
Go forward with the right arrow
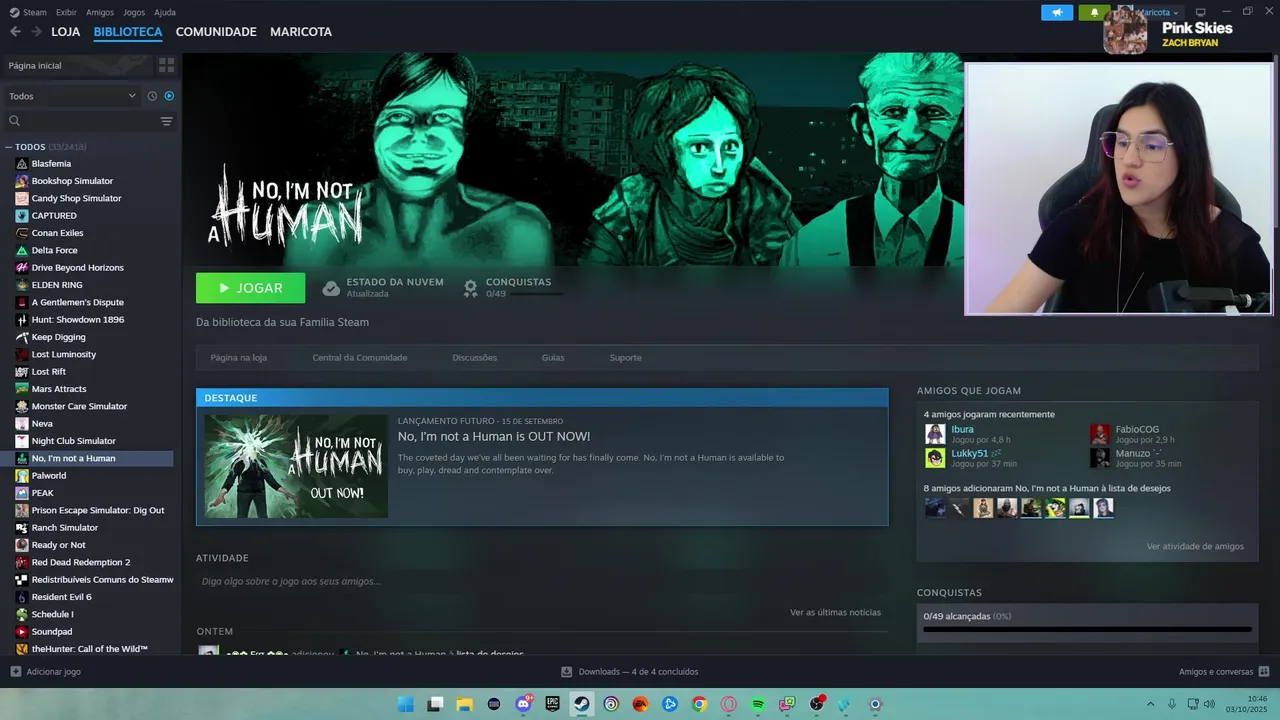point(37,32)
